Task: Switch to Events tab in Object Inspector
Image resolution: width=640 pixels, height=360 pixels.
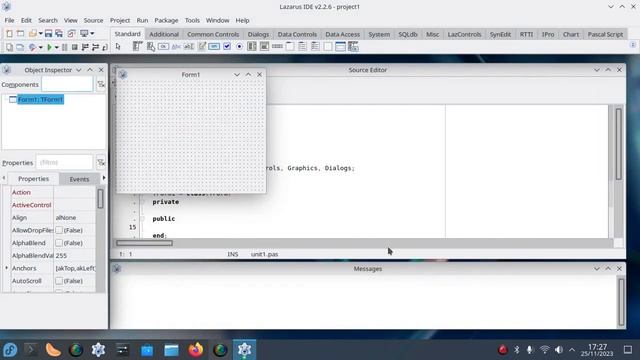Action: point(79,179)
